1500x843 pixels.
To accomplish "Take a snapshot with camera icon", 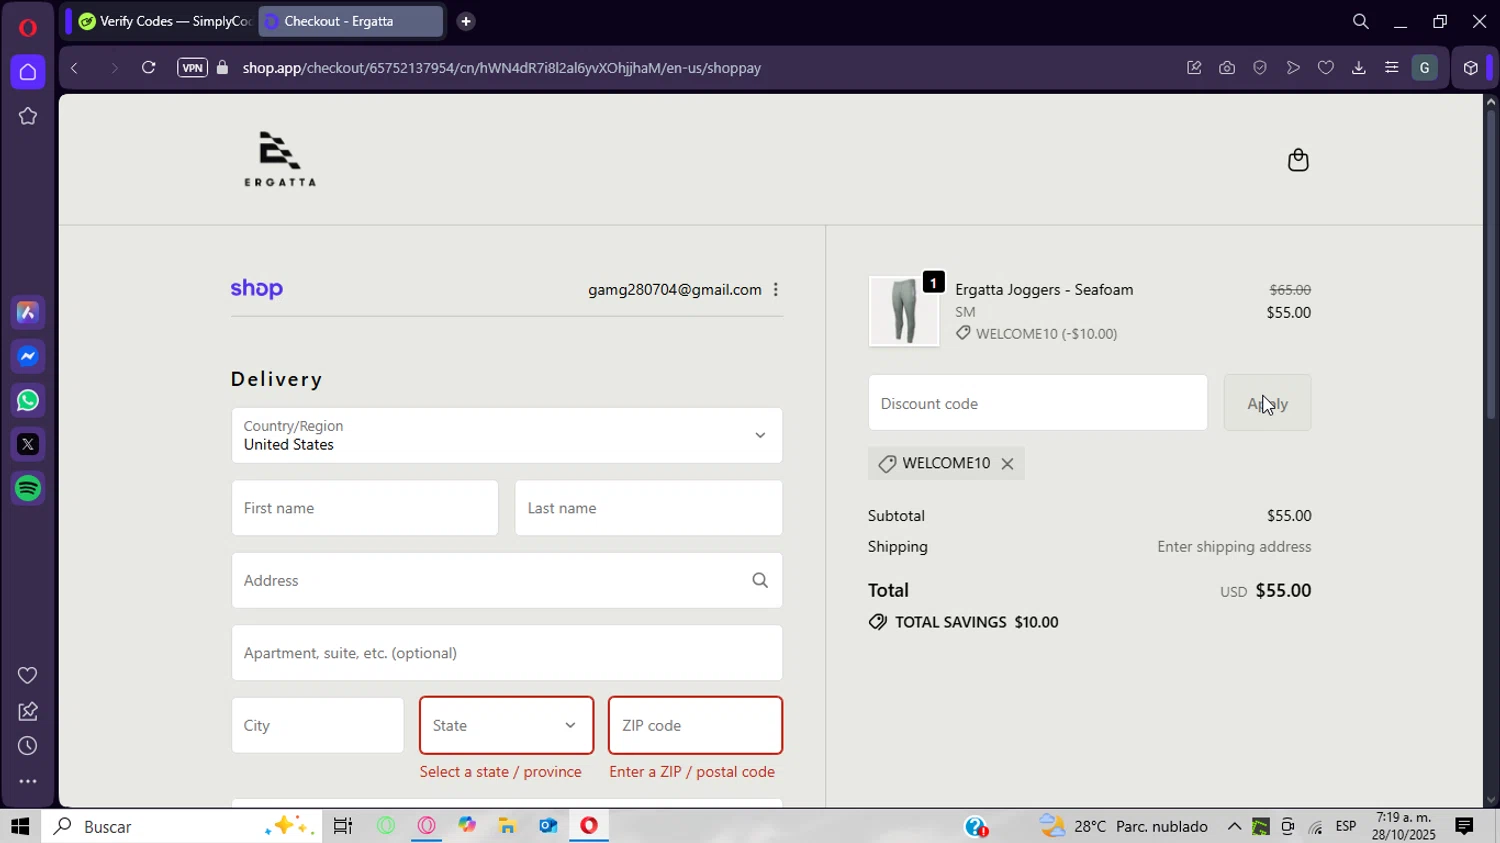I will point(1227,68).
